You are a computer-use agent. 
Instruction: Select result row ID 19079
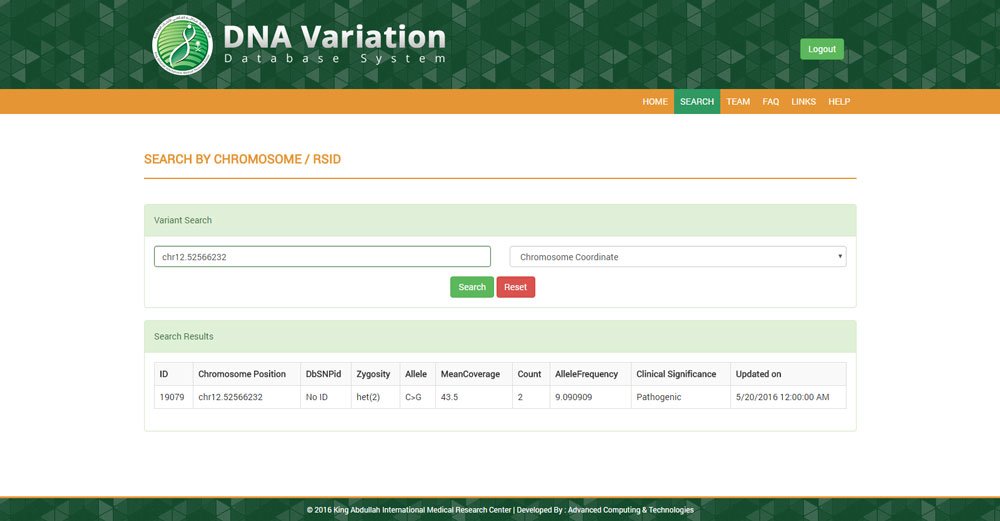point(171,397)
